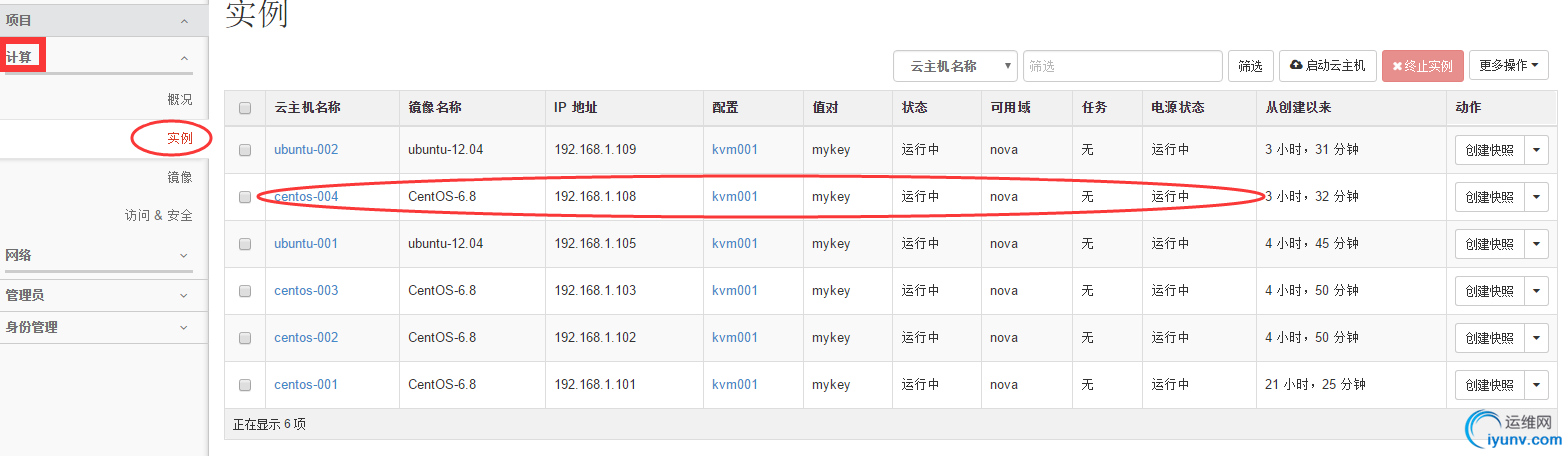Open action dropdown arrow for centos-002
Viewport: 1568px width, 456px height.
point(1536,338)
